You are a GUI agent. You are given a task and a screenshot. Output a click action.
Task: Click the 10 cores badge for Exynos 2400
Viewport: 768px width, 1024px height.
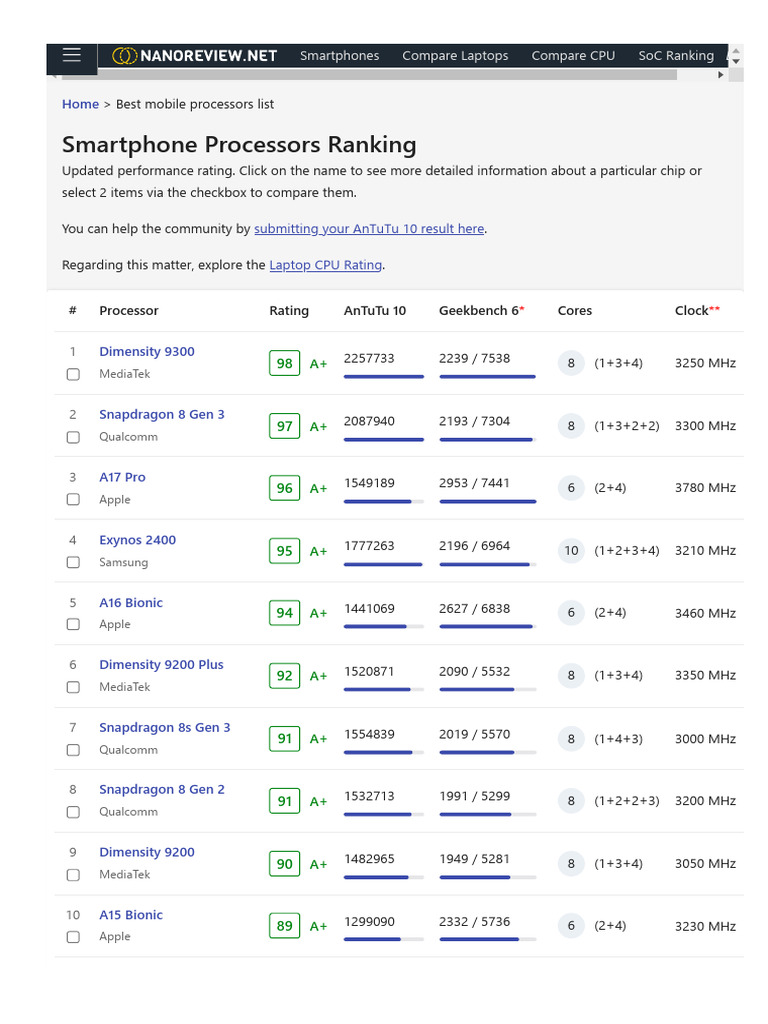[571, 550]
